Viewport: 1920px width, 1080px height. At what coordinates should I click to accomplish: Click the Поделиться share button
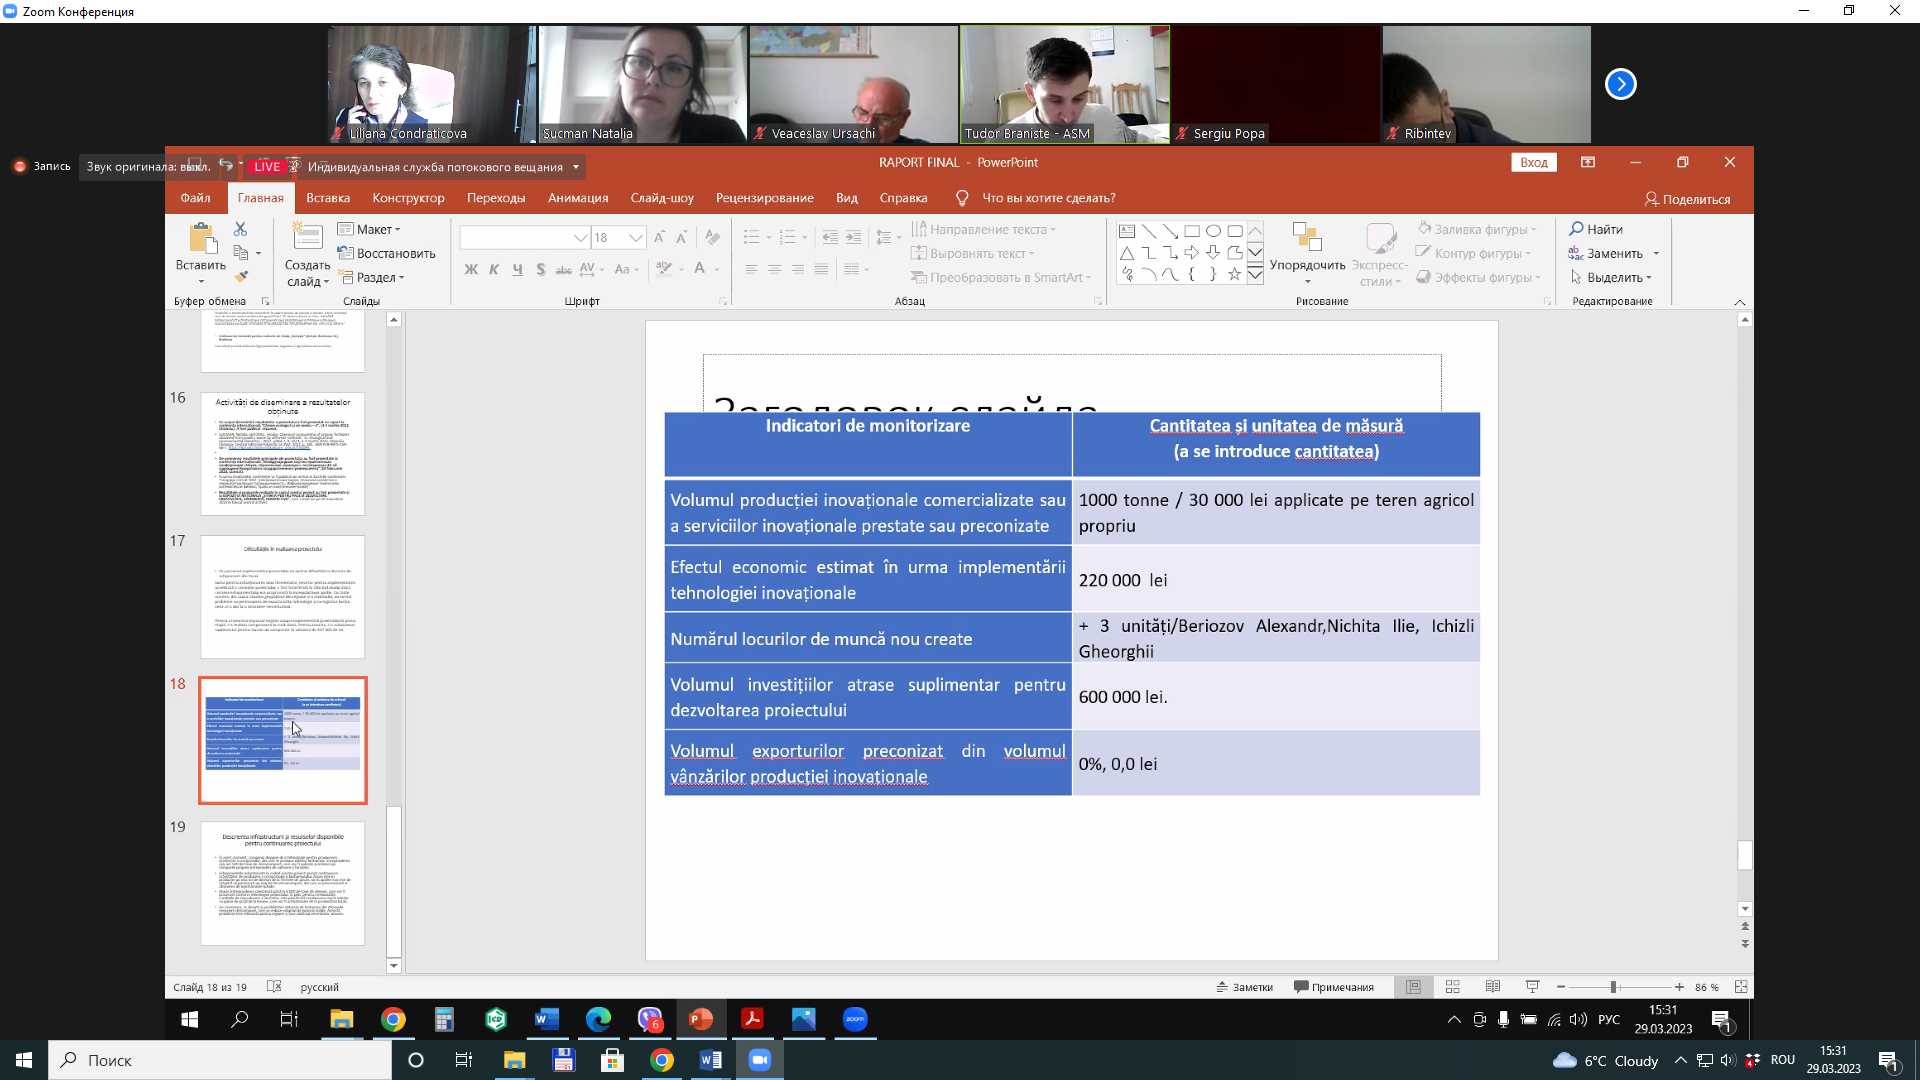coord(1687,199)
